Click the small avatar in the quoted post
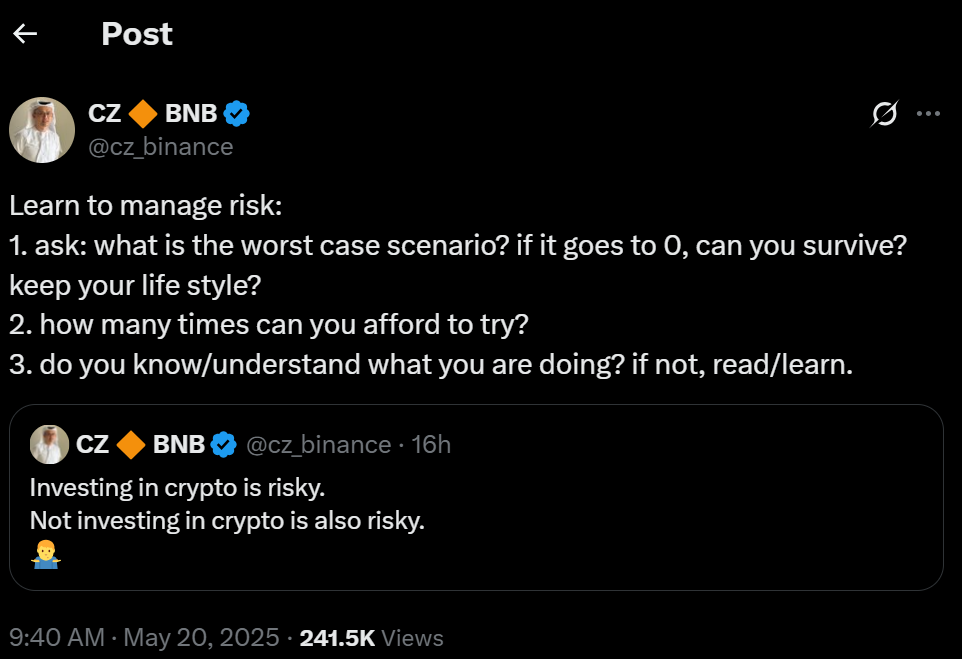The height and width of the screenshot is (659, 962). (x=49, y=444)
